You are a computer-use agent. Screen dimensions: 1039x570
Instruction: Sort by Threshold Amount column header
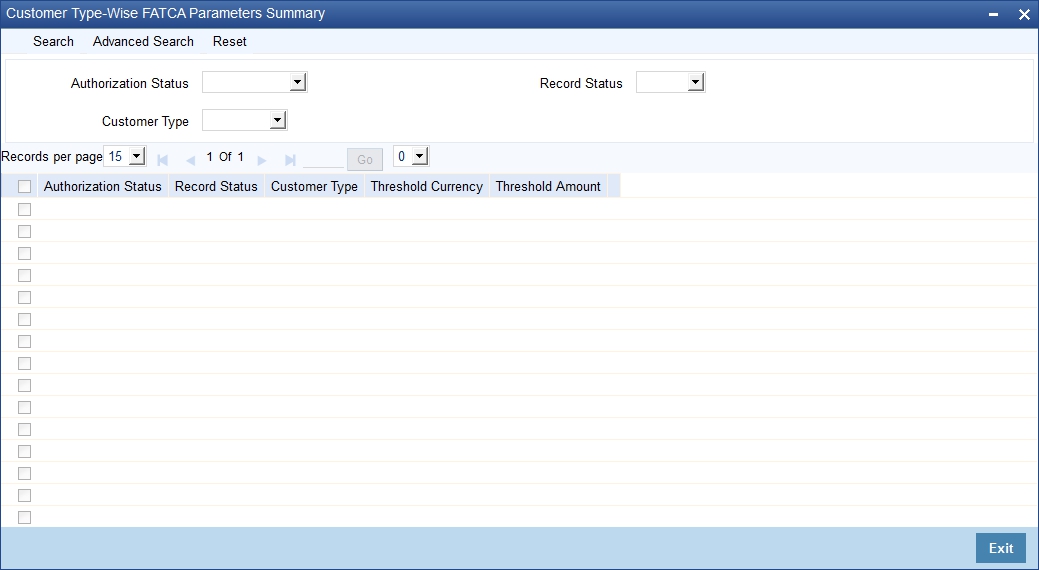(548, 186)
